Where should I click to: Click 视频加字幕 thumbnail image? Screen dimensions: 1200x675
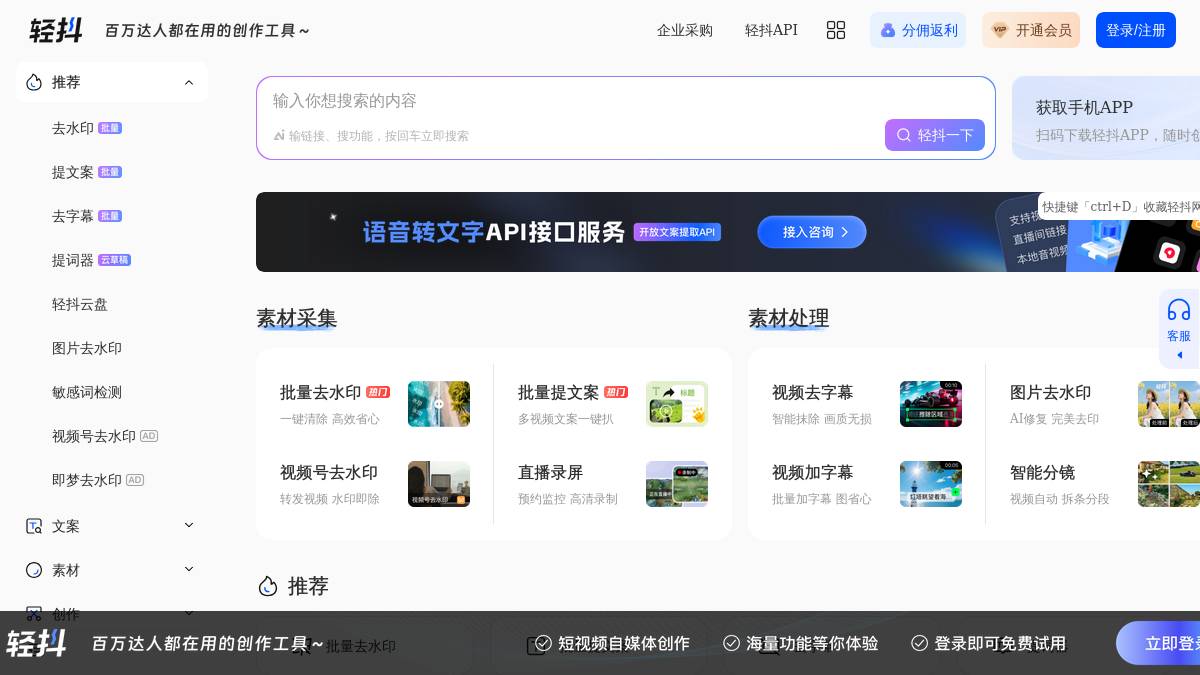click(931, 484)
